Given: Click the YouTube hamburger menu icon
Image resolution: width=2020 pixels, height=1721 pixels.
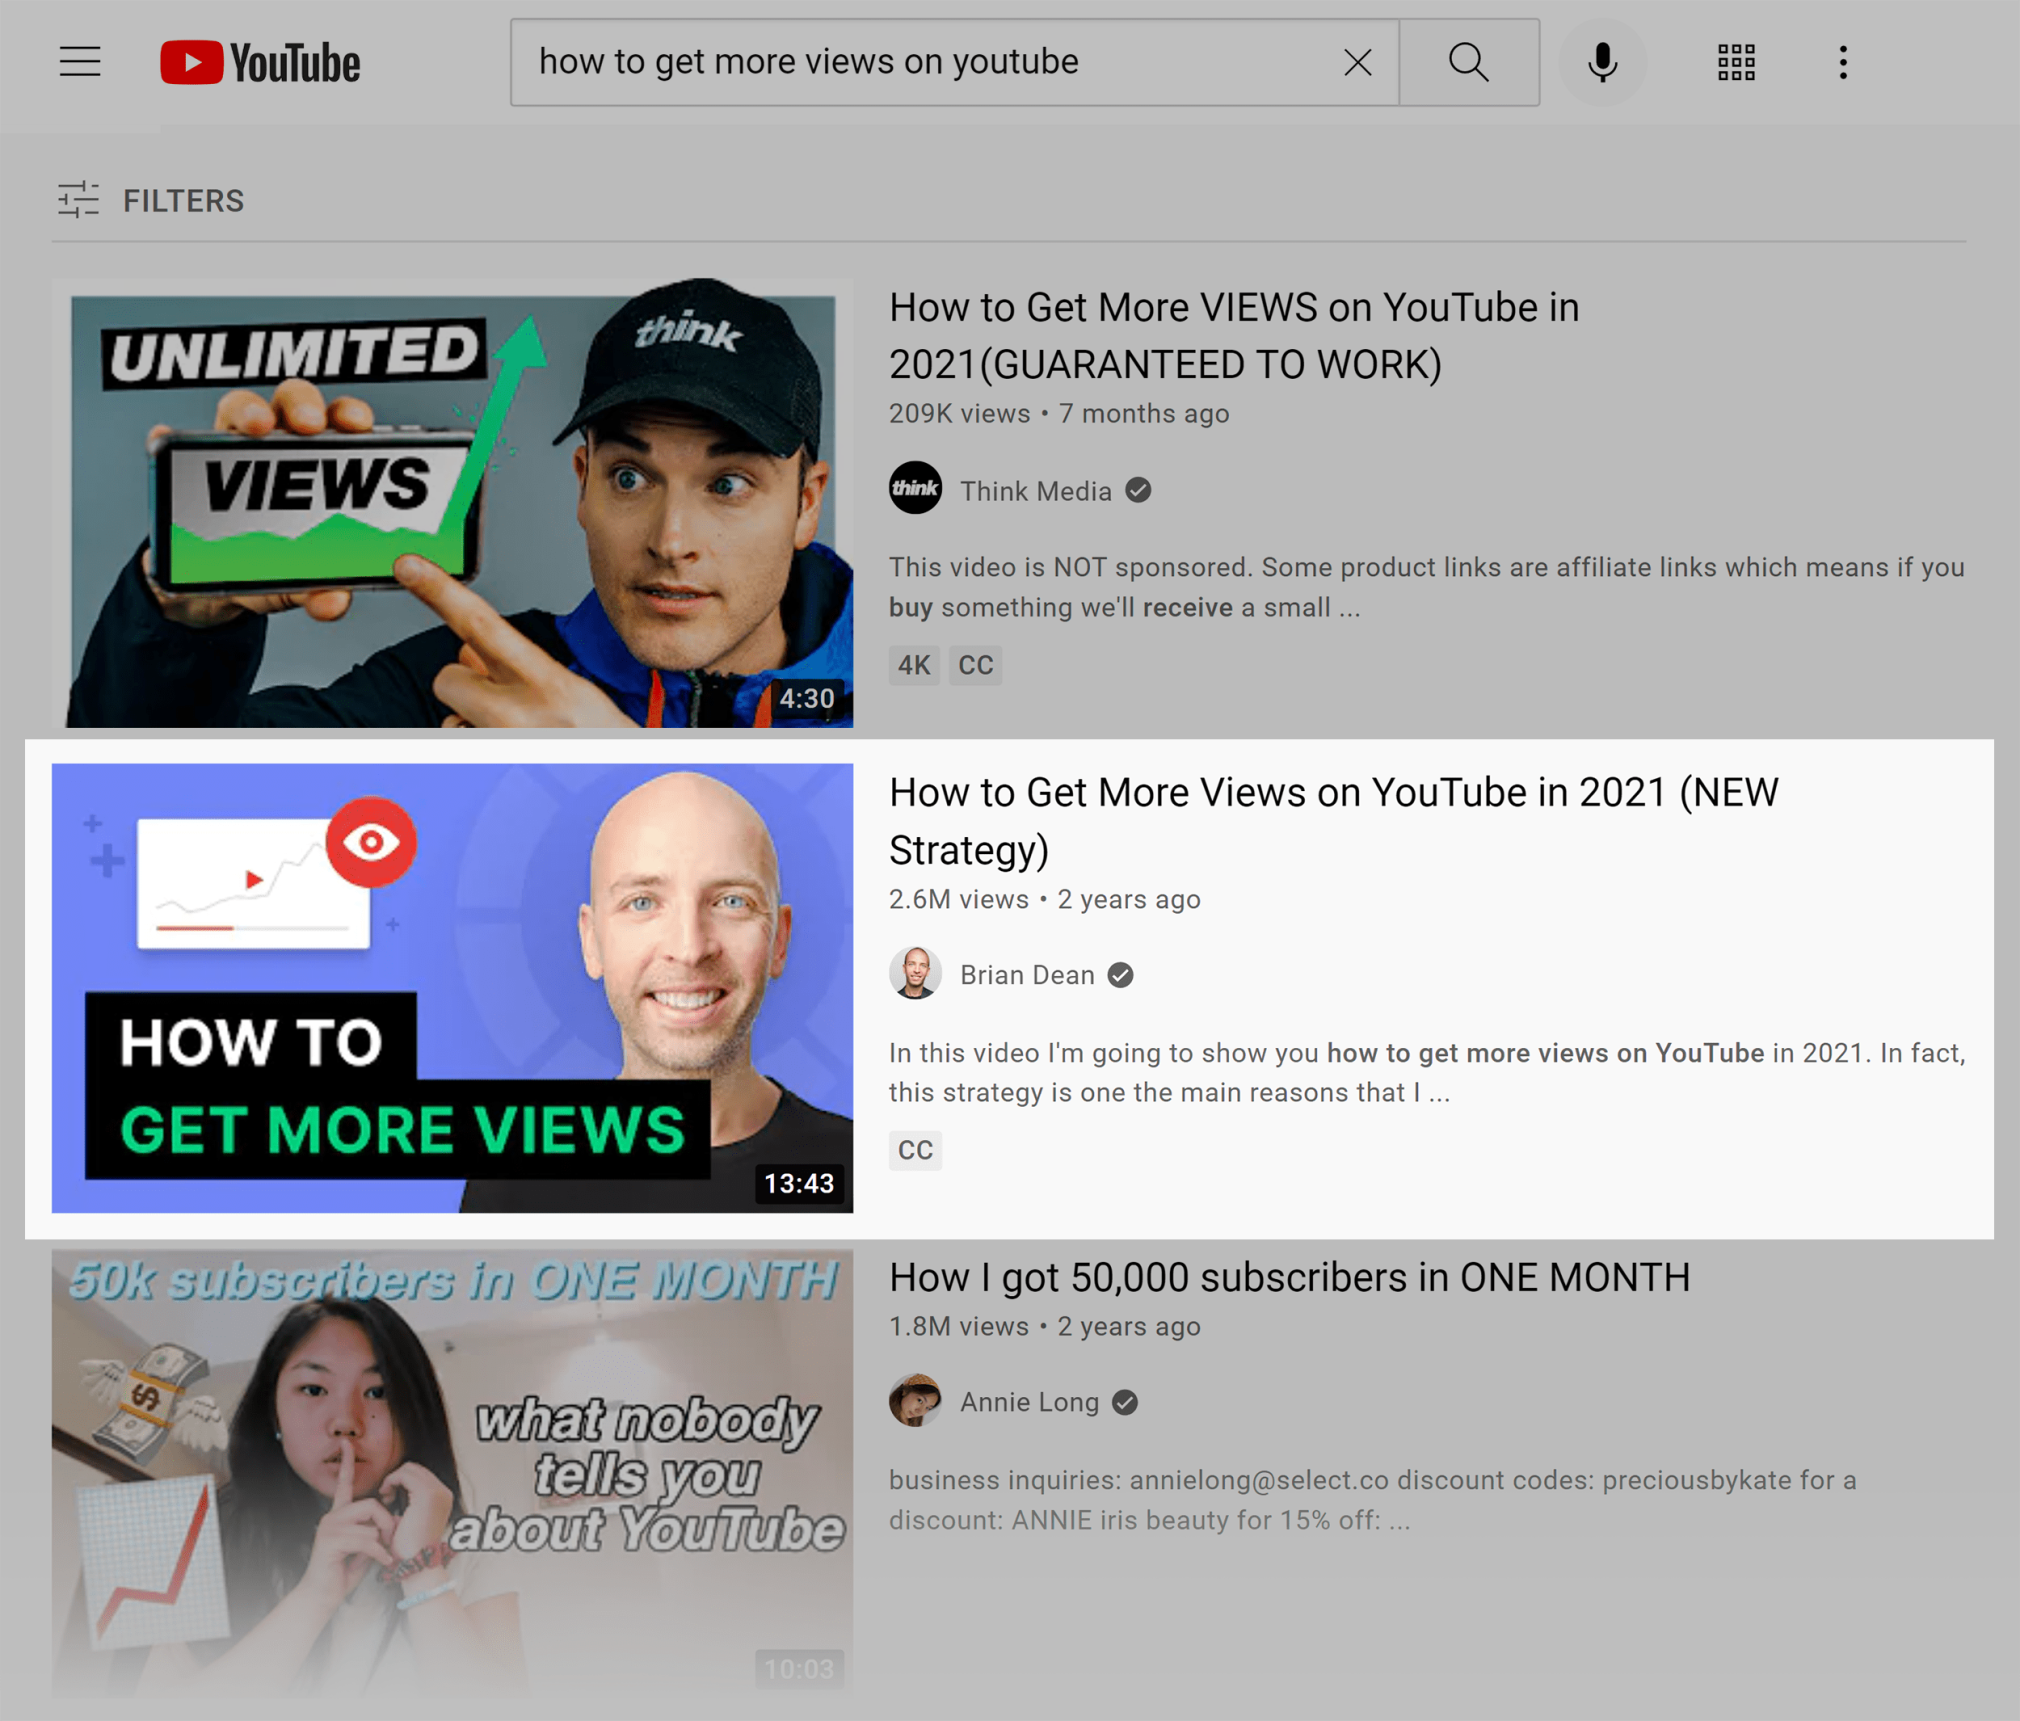Looking at the screenshot, I should [x=80, y=61].
